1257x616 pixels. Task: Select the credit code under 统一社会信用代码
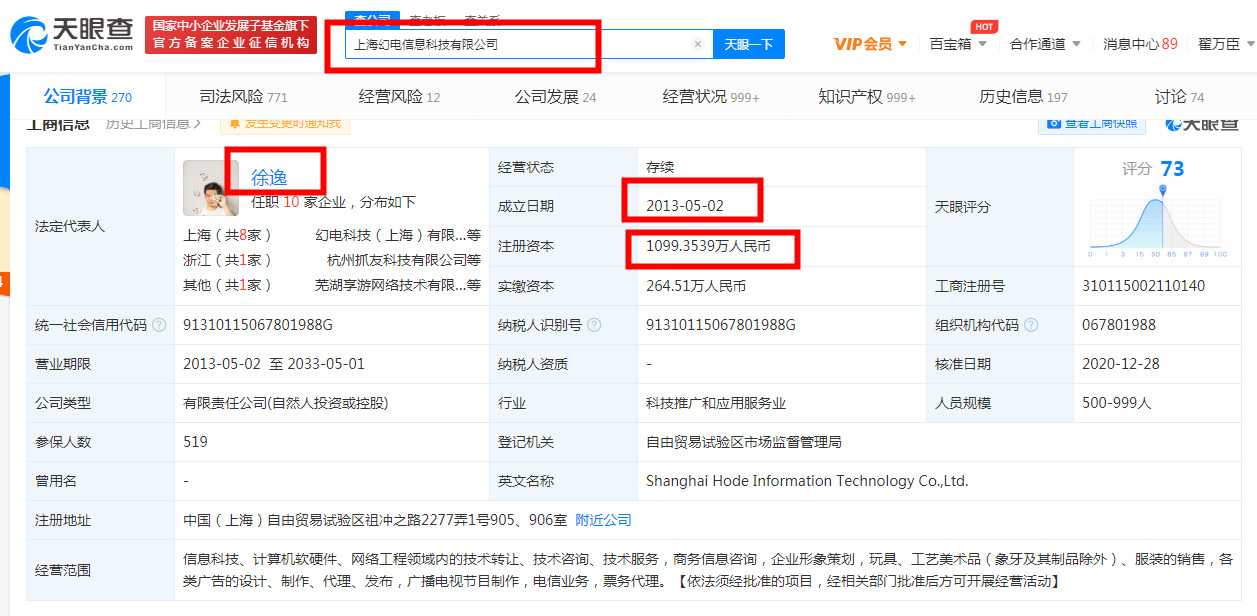[258, 325]
